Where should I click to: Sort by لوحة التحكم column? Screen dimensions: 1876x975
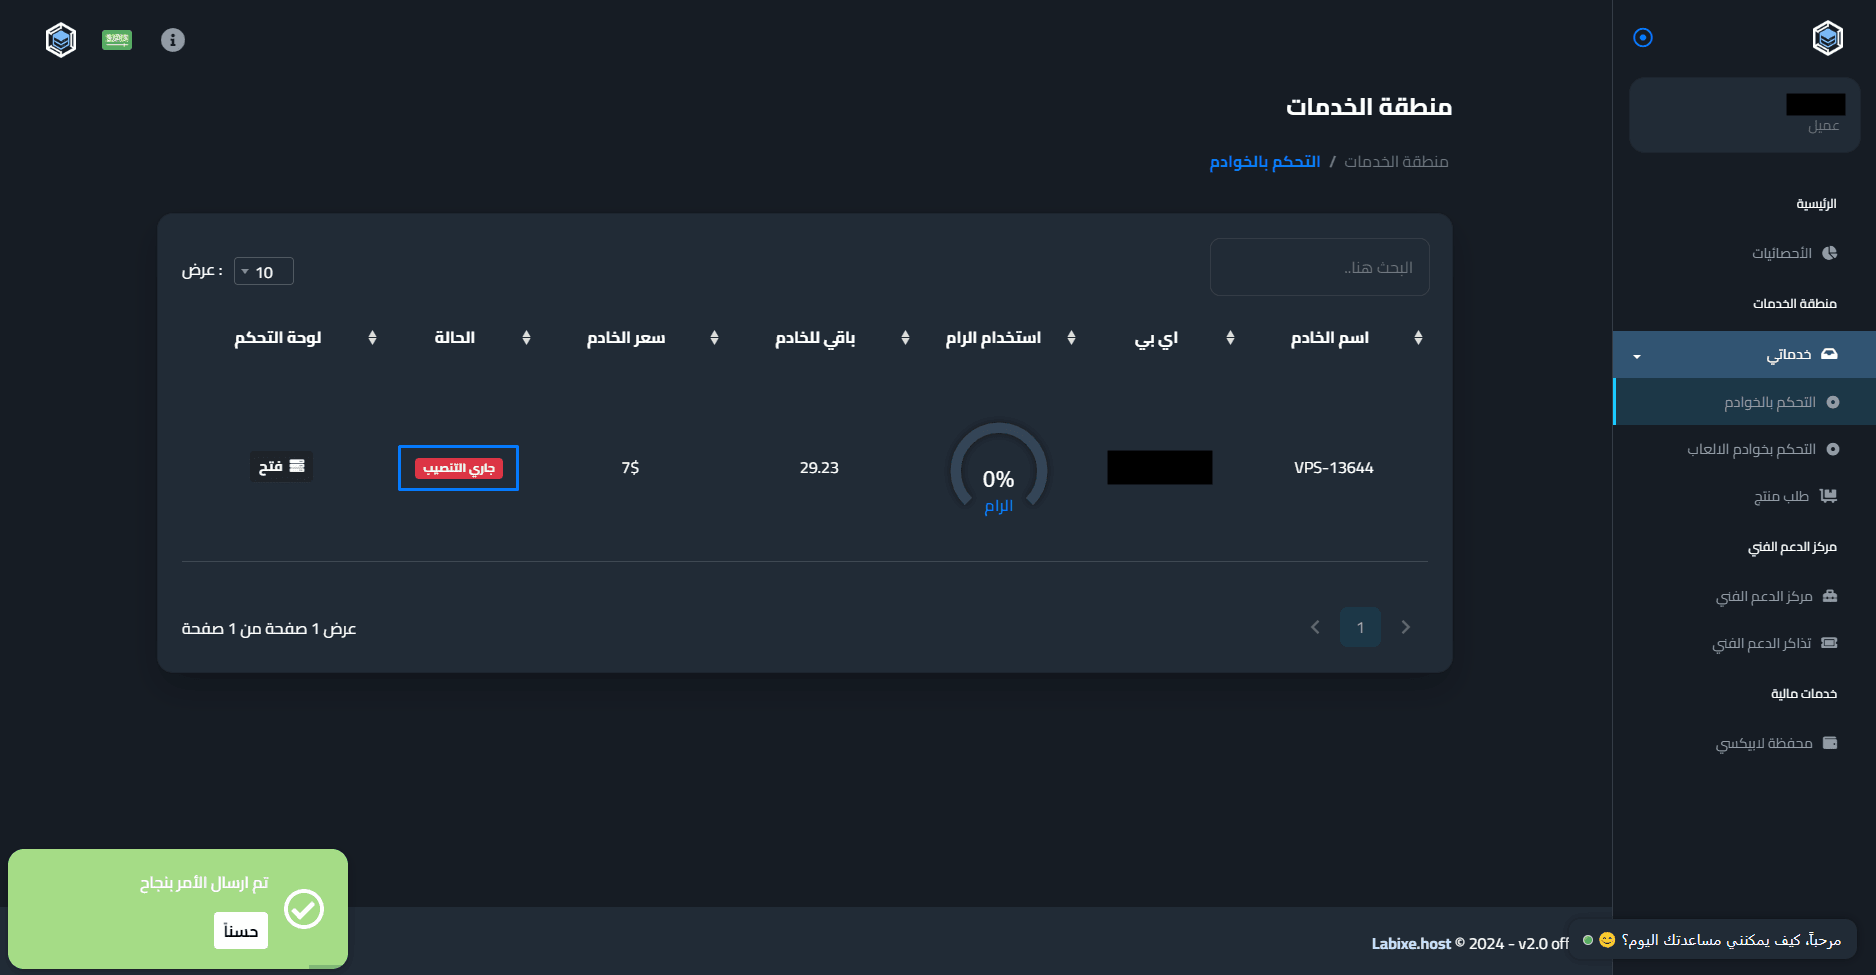tap(372, 338)
